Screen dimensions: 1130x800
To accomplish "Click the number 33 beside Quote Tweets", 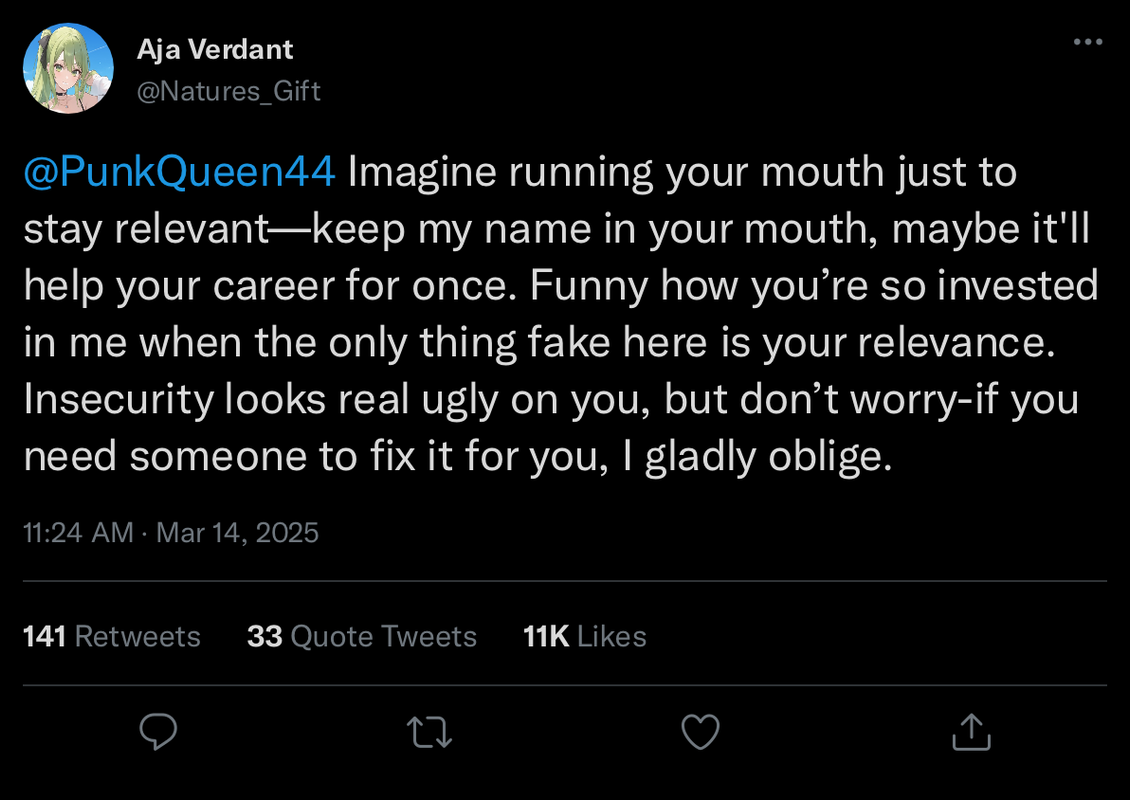I will tap(265, 636).
